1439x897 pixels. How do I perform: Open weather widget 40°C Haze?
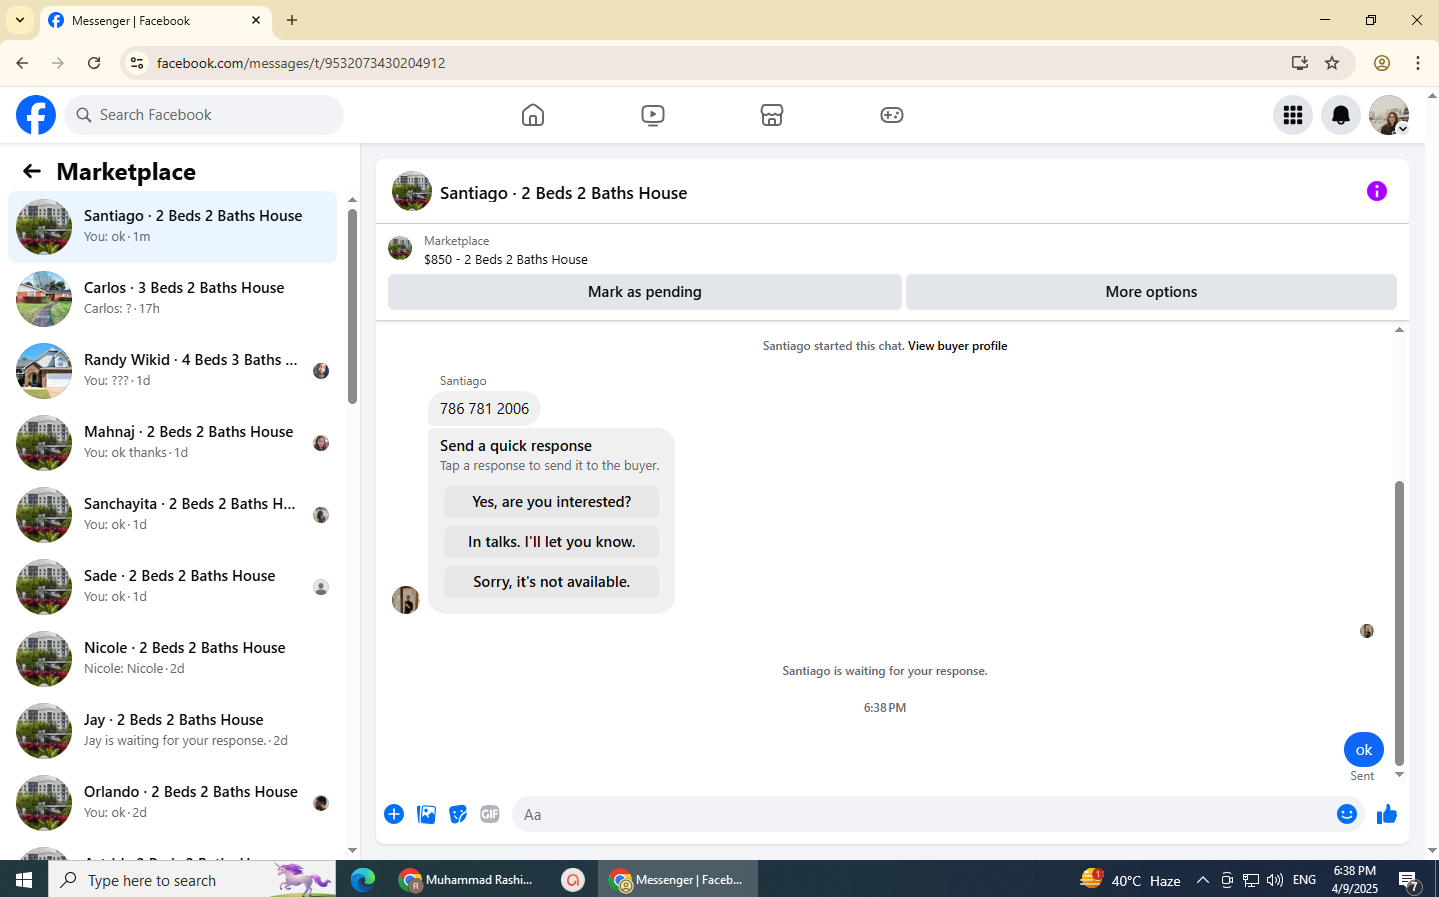pos(1131,880)
